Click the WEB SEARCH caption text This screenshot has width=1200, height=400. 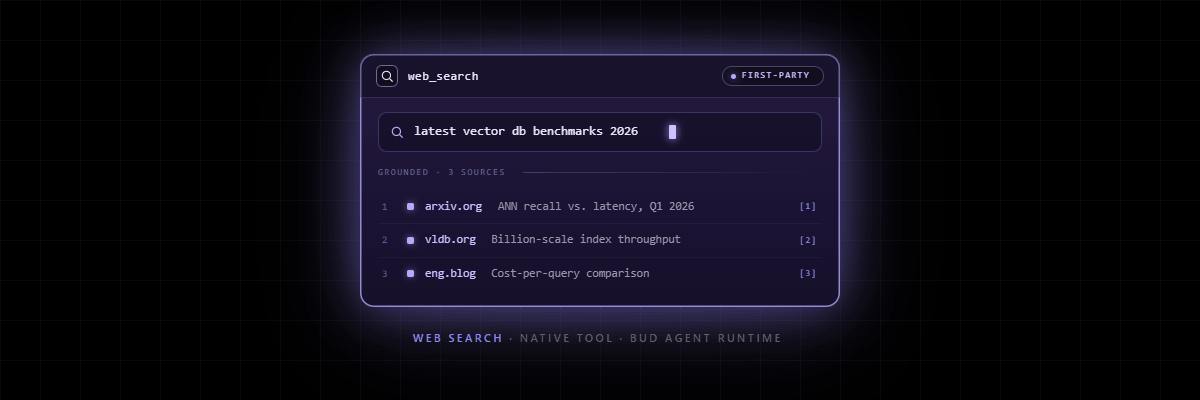[458, 338]
